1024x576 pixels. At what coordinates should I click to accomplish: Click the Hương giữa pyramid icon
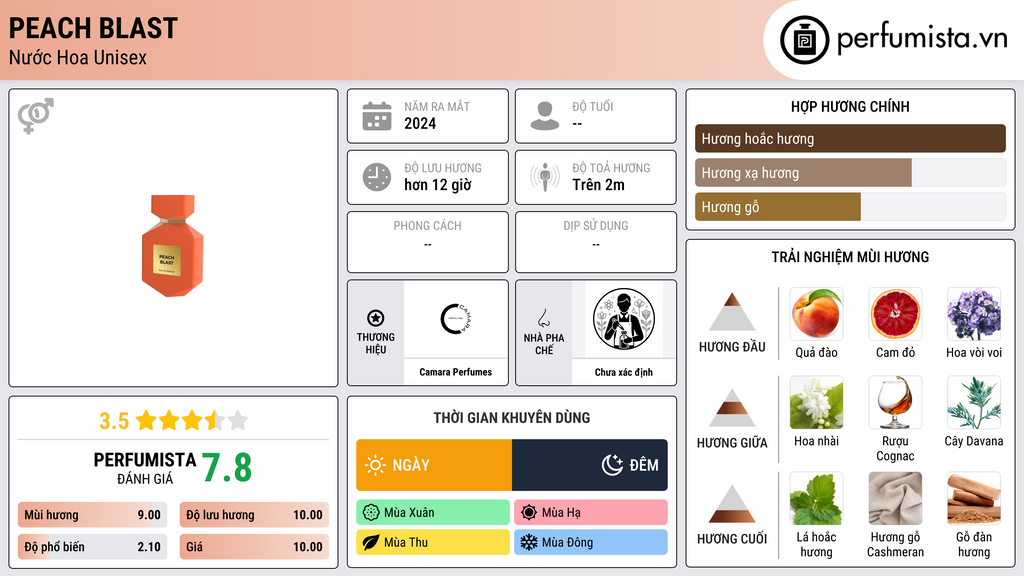(x=732, y=408)
